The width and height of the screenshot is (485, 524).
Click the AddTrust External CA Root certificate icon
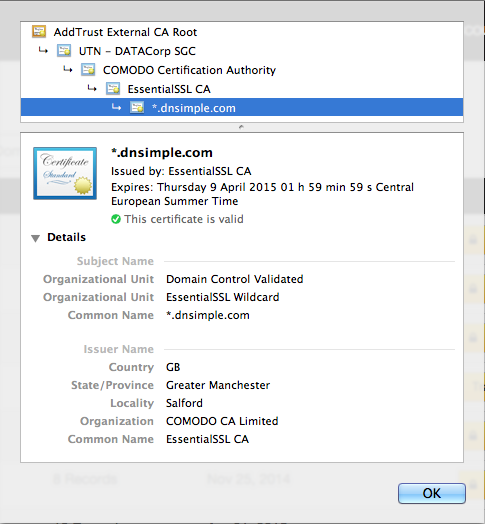(39, 31)
